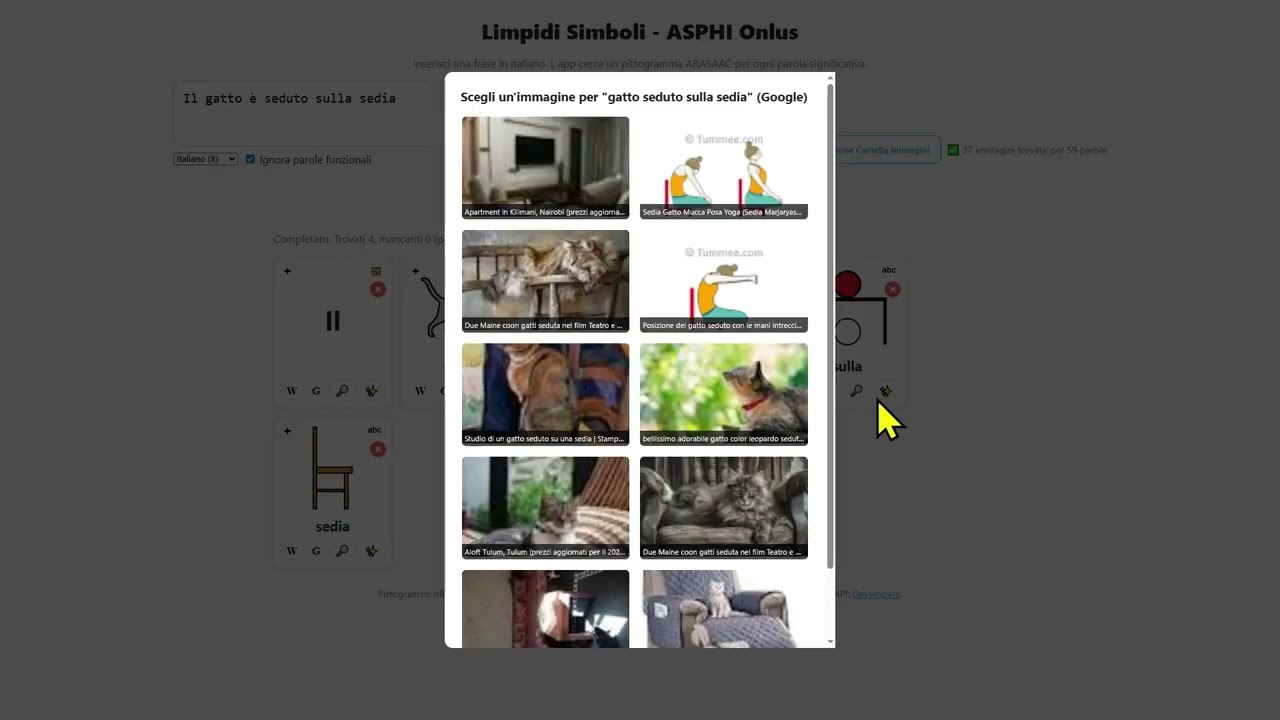Choose the 'Posizione del gatto seduto' yoga image
This screenshot has height=720, width=1280.
tap(724, 281)
